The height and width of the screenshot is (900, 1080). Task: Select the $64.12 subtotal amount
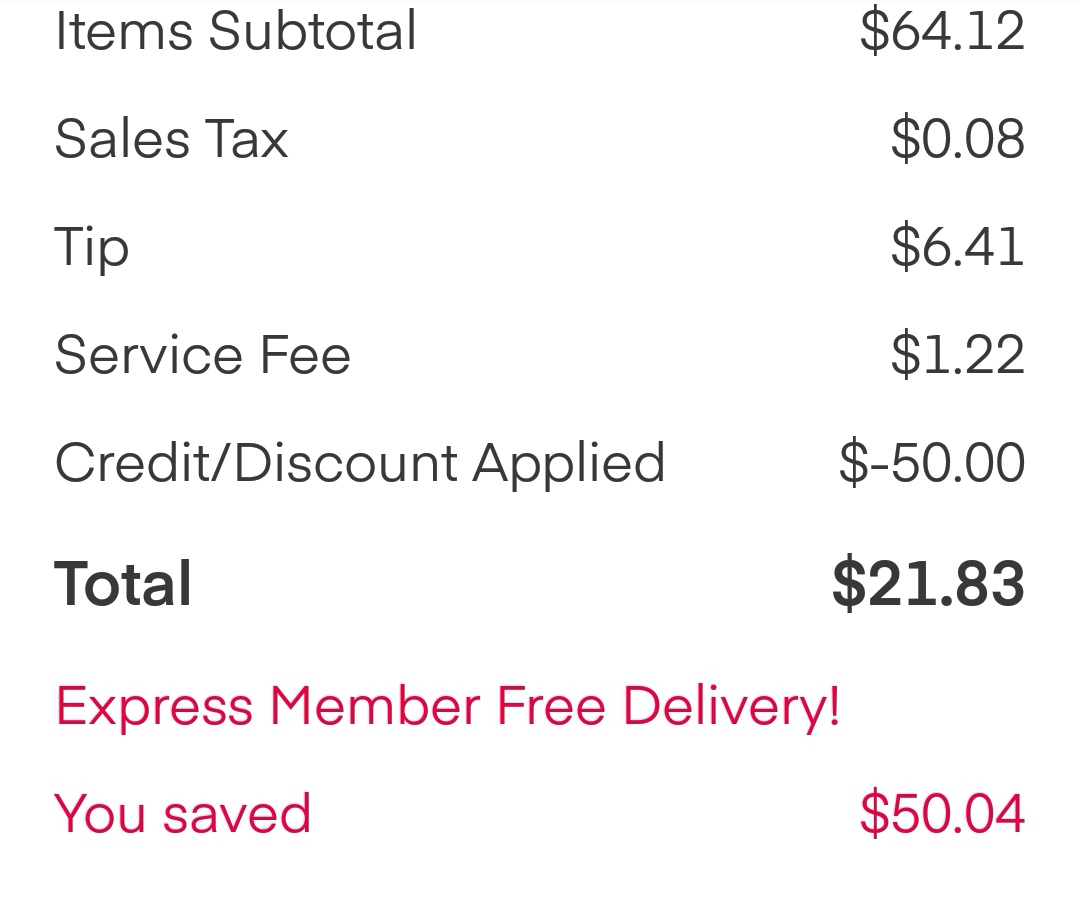pyautogui.click(x=942, y=31)
